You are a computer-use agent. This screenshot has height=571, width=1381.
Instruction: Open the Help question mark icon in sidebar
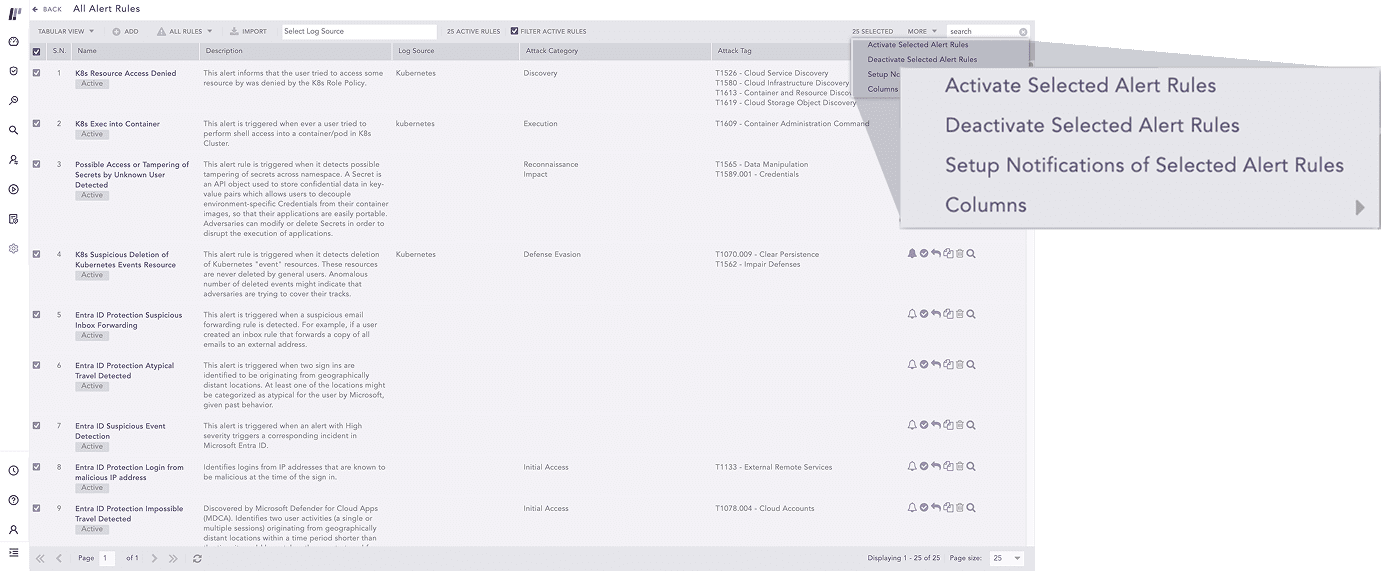click(x=14, y=500)
